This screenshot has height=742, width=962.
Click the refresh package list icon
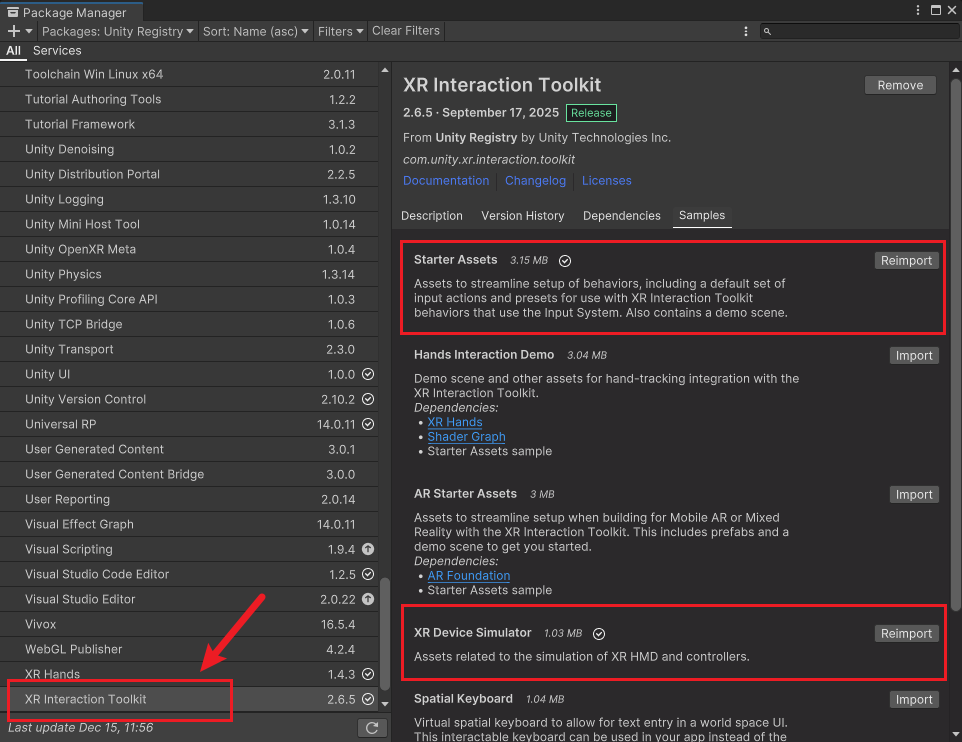click(372, 728)
